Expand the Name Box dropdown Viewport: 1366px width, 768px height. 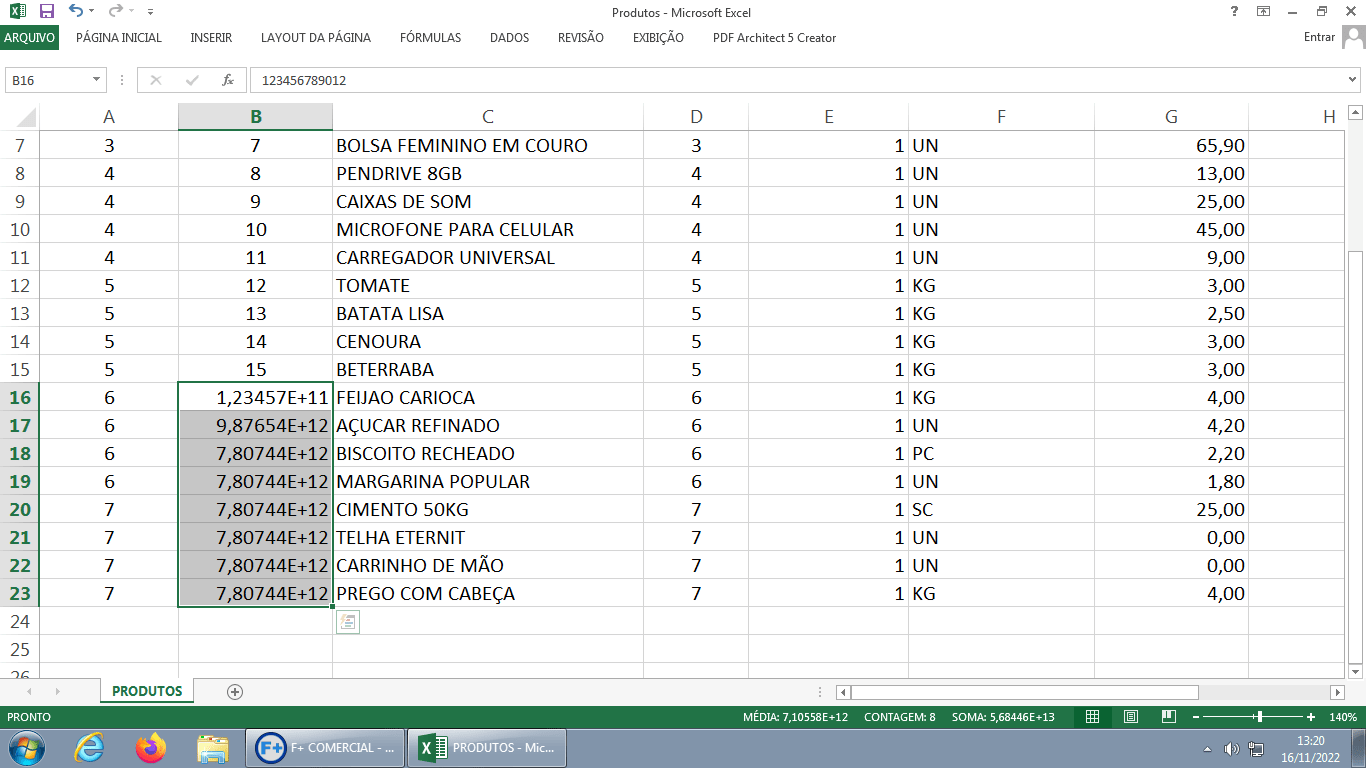pos(97,80)
